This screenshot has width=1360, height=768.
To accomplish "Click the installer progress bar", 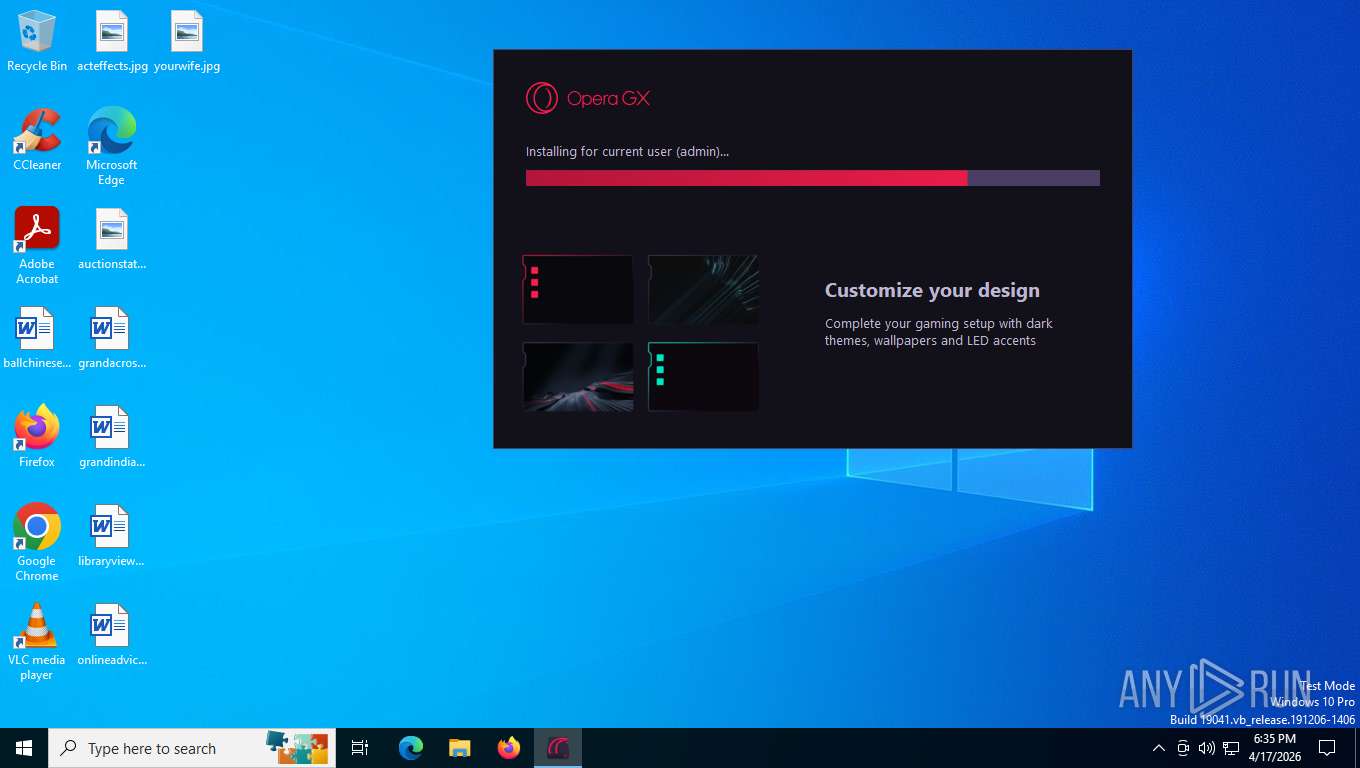I will coord(813,178).
